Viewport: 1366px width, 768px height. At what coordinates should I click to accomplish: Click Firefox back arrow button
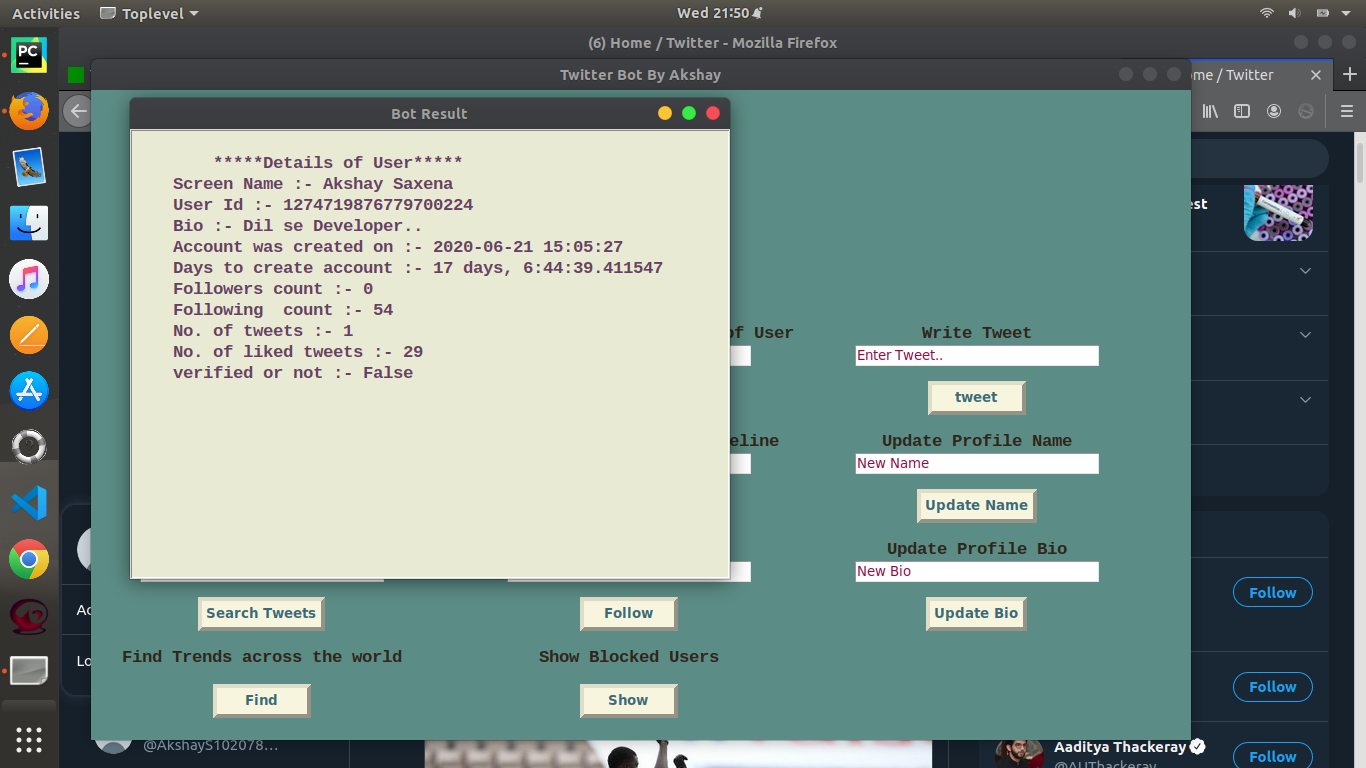pyautogui.click(x=77, y=111)
